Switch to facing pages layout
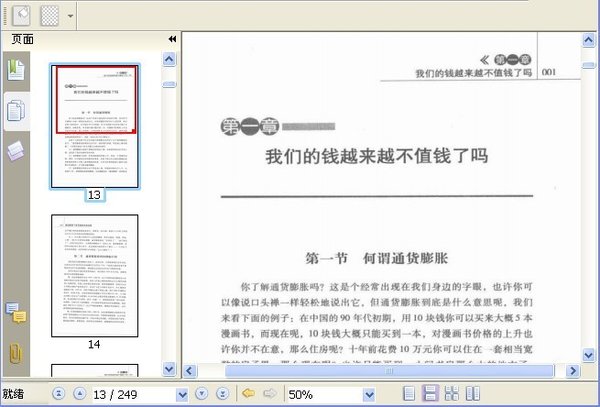Screen dimensions: 600x407 473,394
